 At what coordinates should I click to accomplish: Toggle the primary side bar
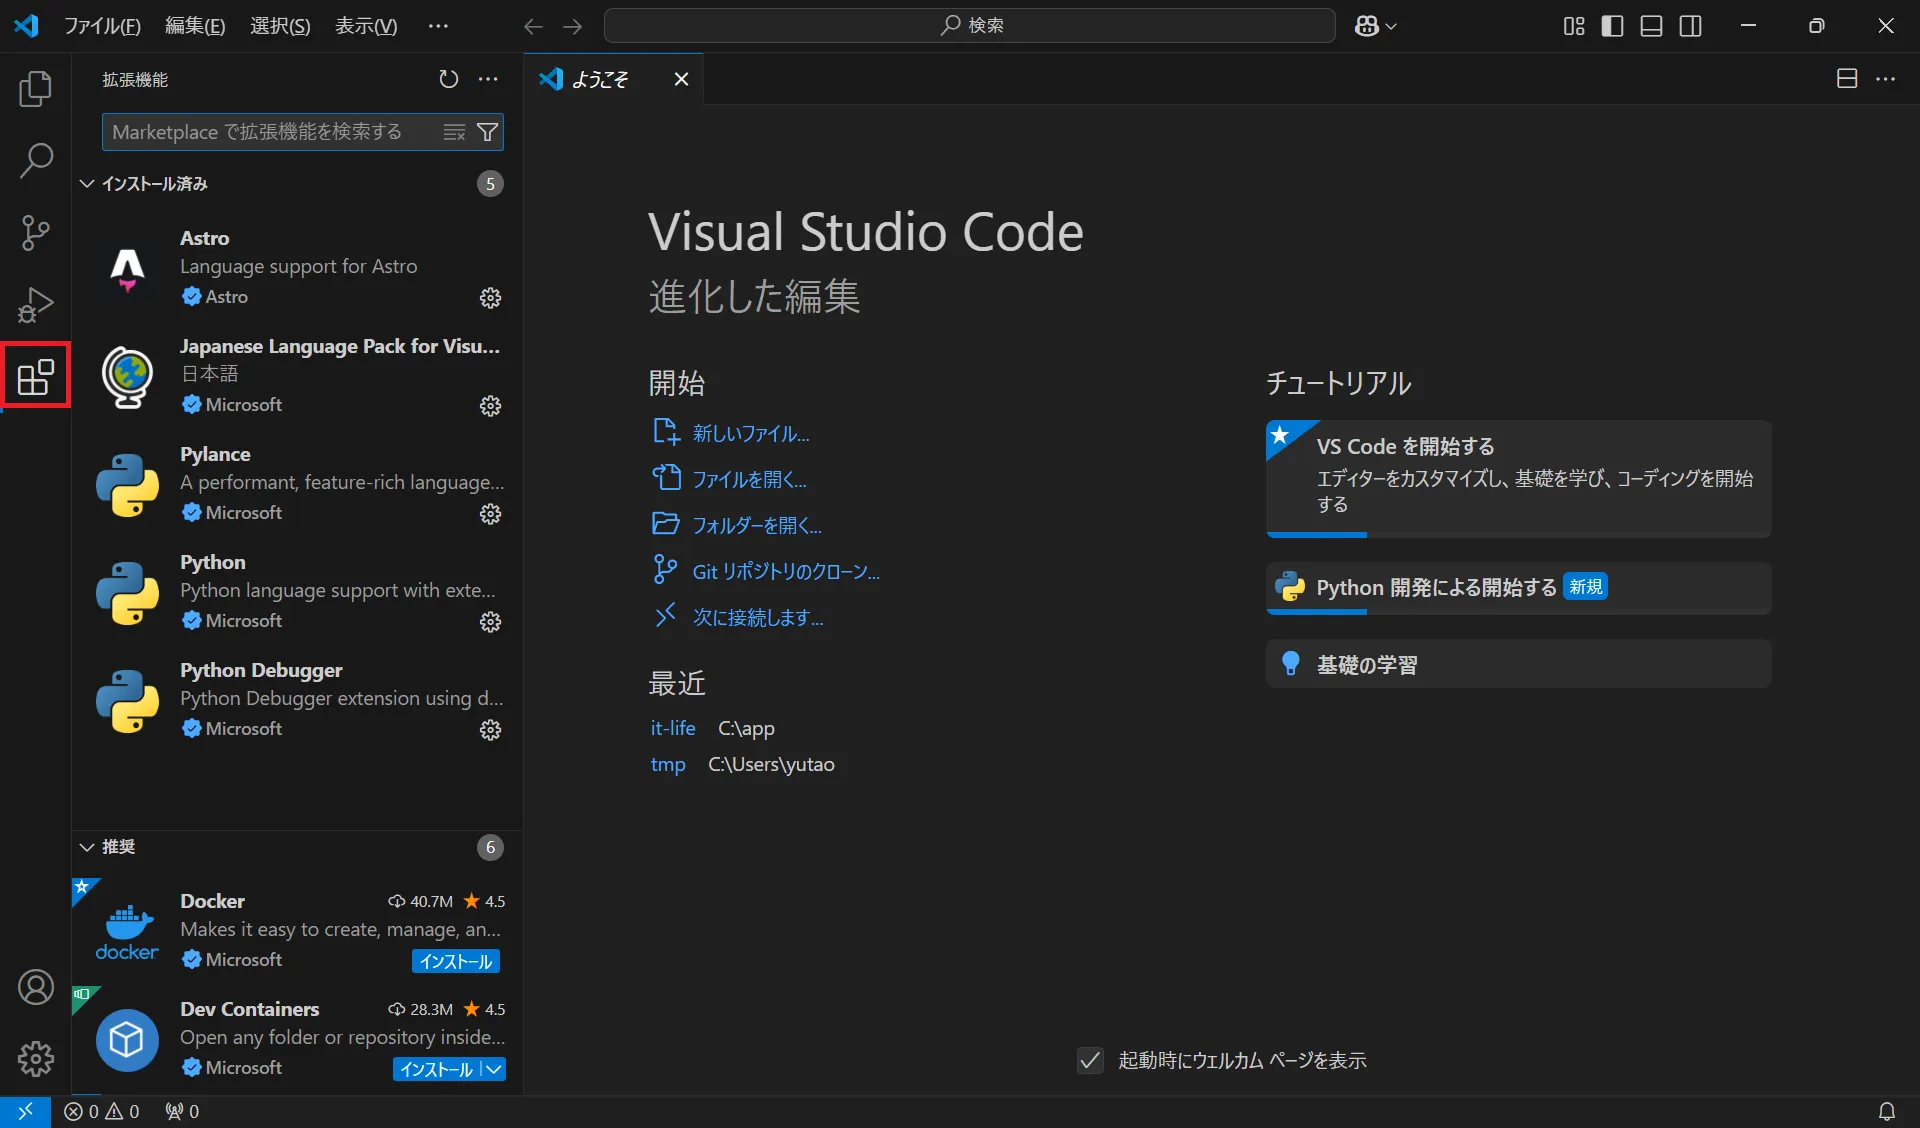coord(1613,26)
